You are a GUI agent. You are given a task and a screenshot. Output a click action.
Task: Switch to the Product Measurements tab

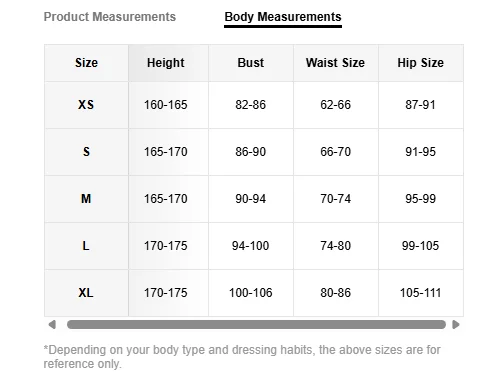[110, 17]
